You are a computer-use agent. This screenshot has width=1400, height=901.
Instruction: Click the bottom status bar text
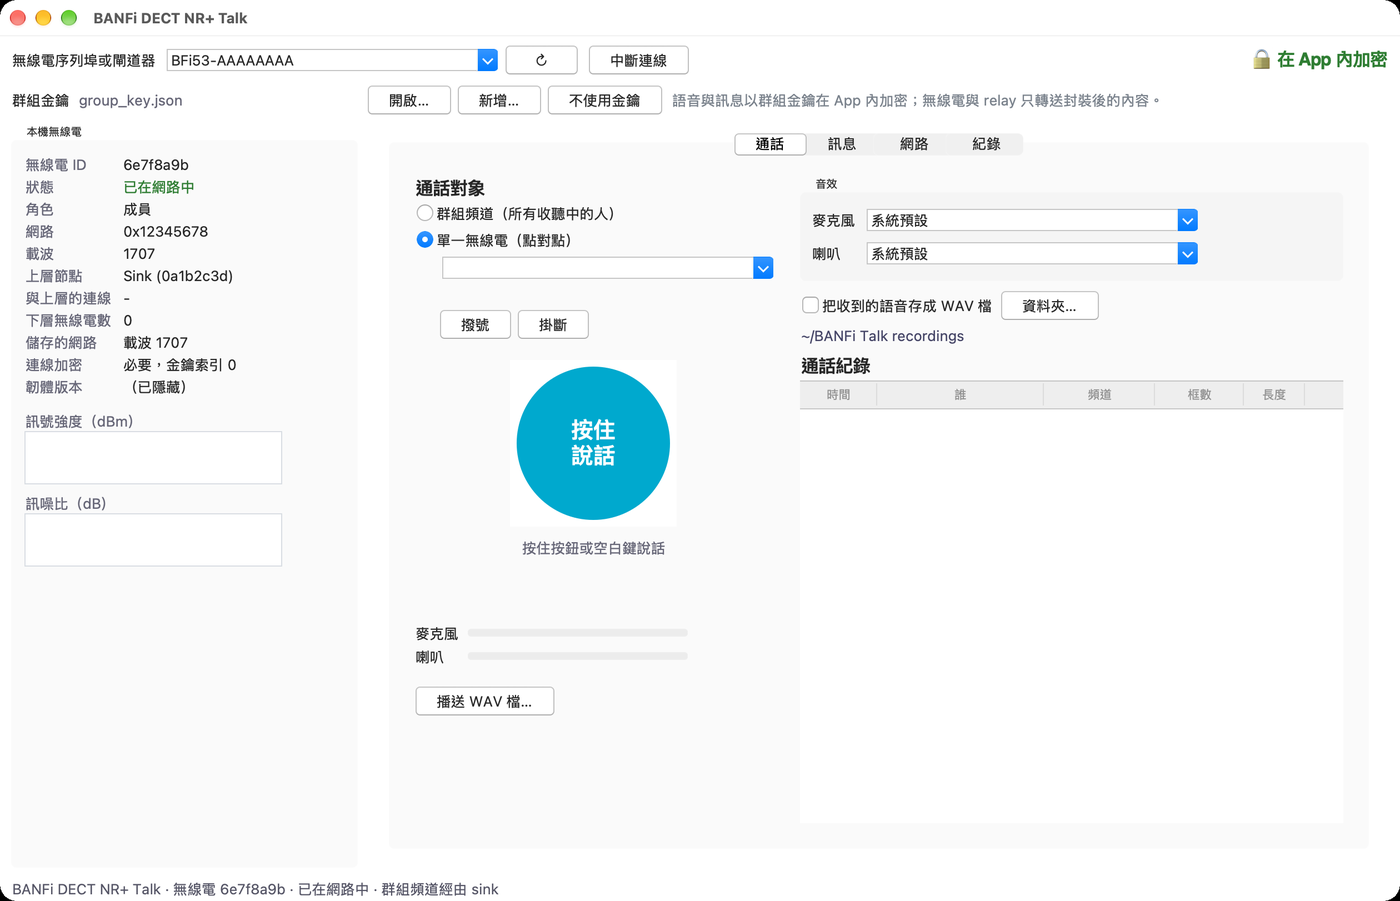(x=255, y=889)
